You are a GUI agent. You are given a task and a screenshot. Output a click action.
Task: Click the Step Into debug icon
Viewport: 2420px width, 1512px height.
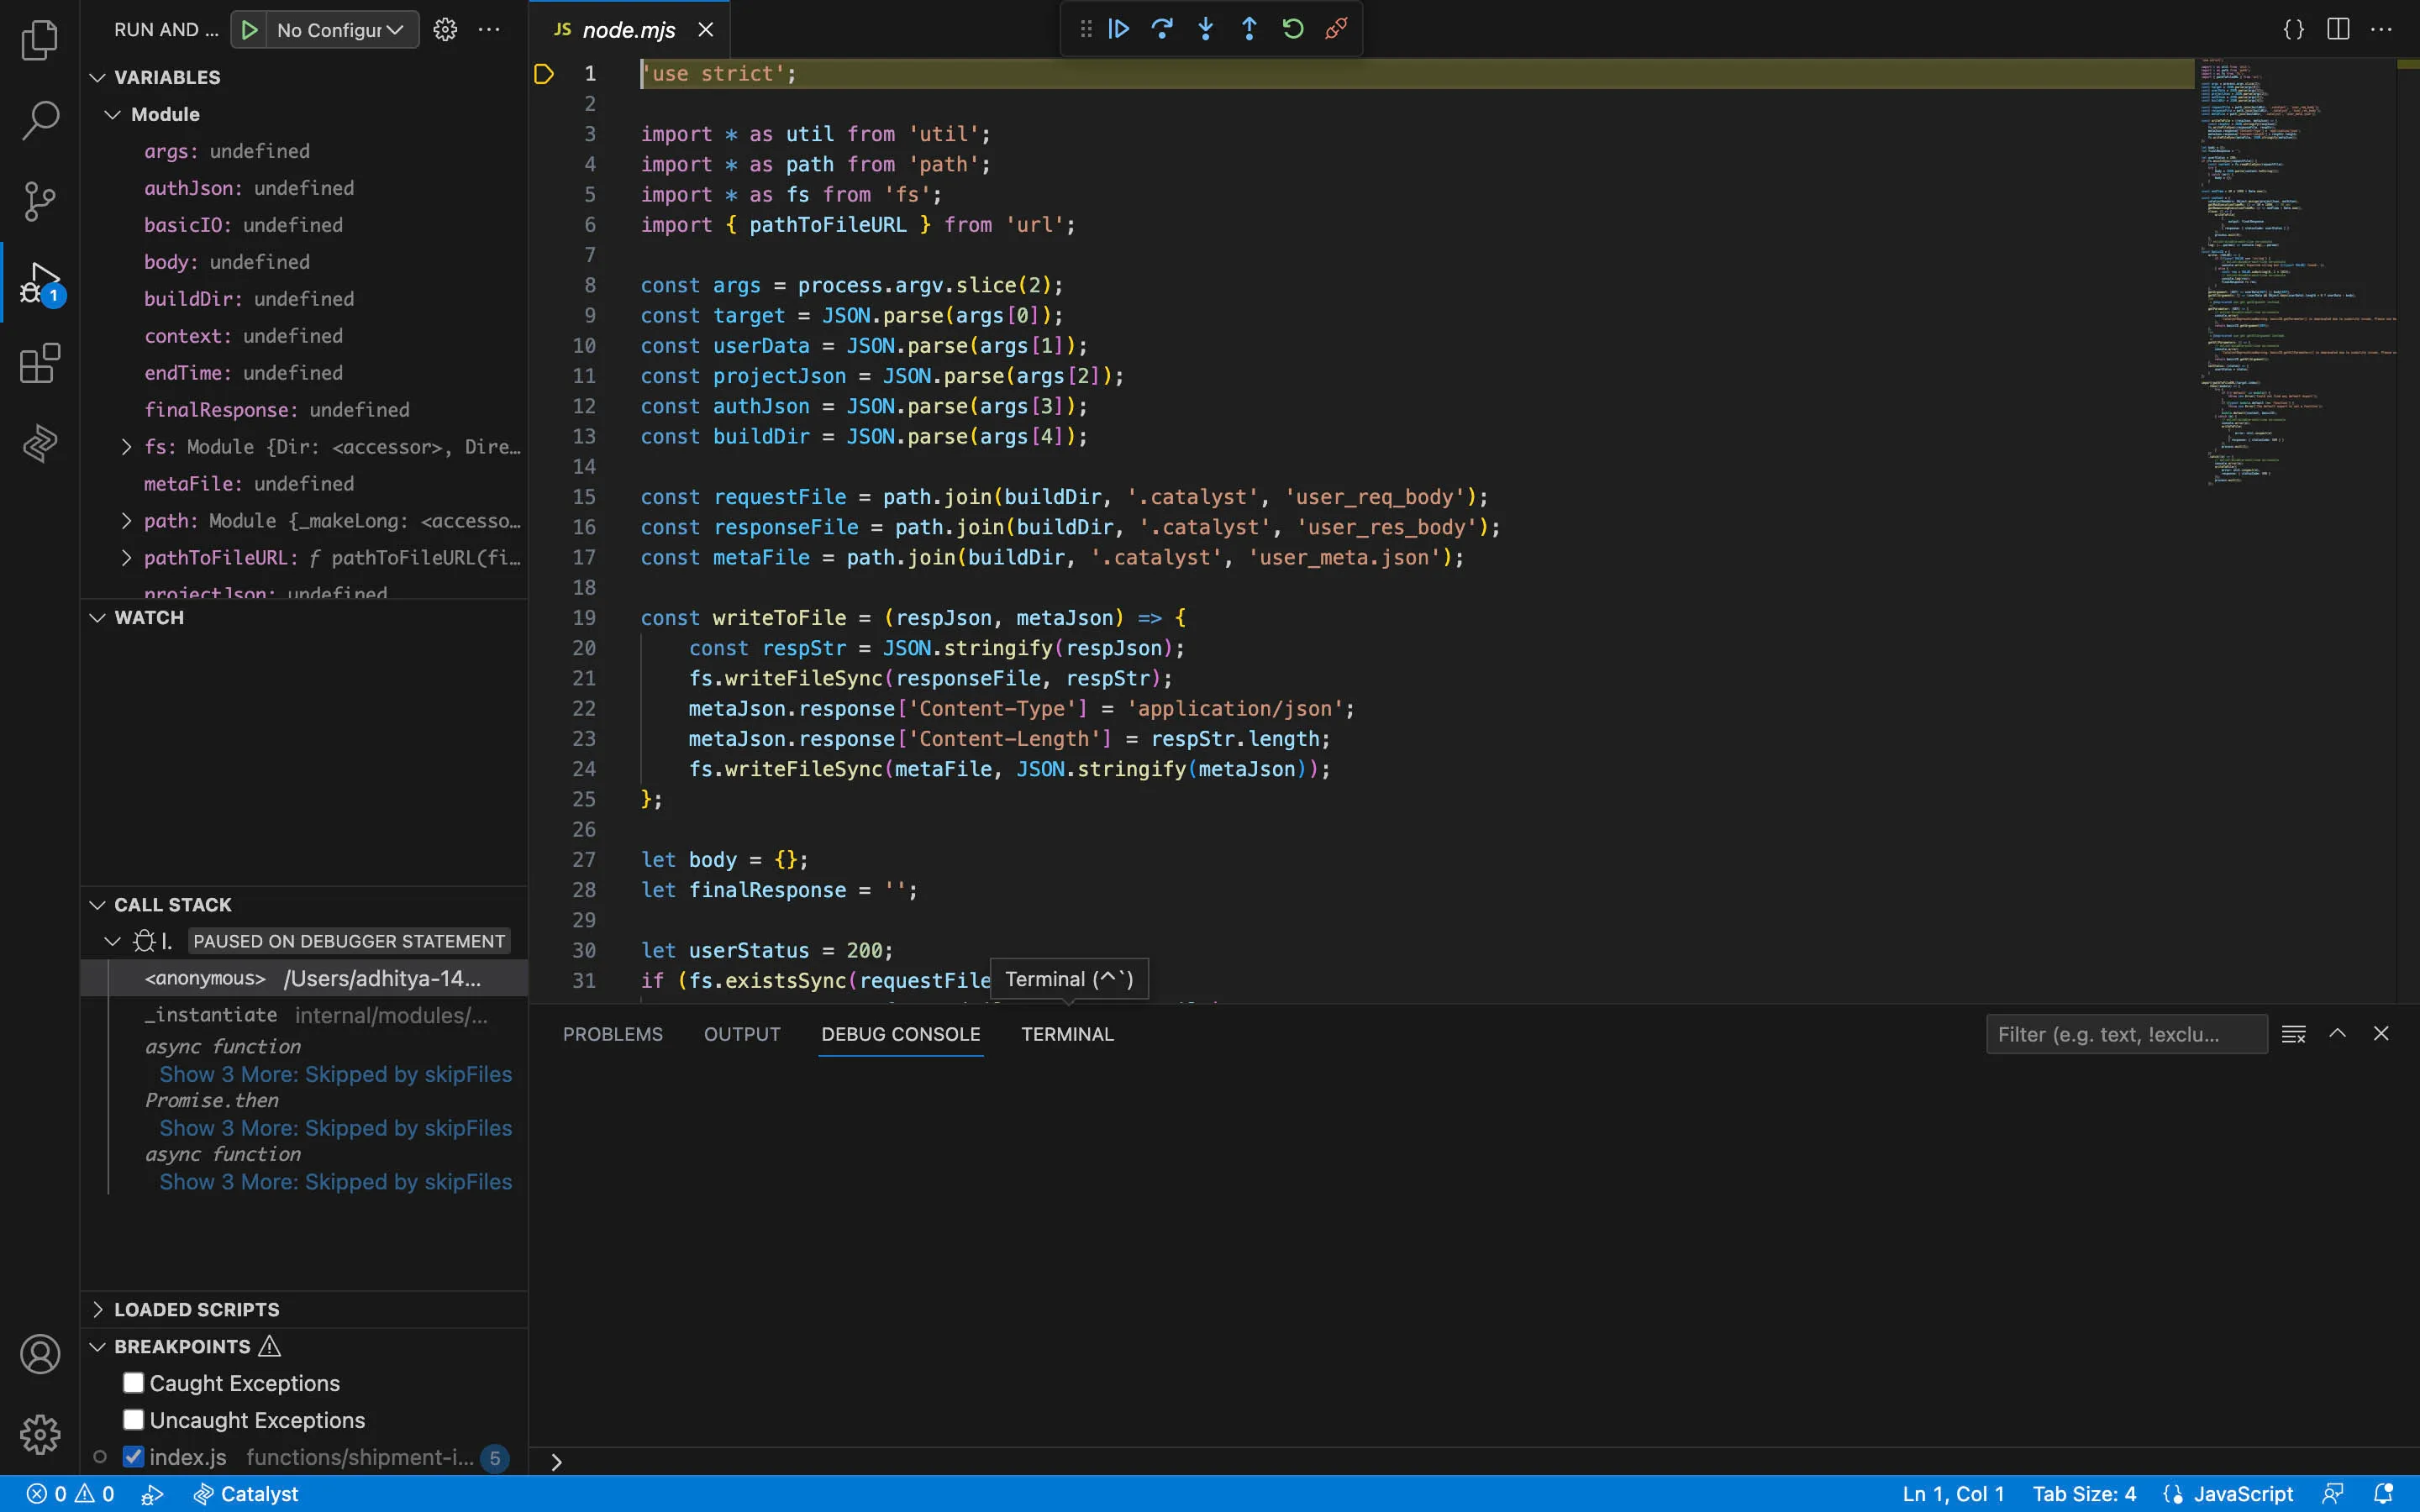point(1206,29)
